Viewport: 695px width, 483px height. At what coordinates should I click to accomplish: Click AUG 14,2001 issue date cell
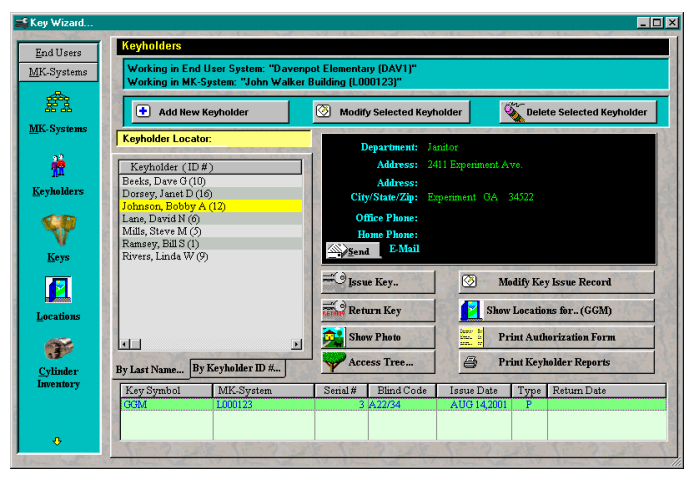[x=474, y=405]
